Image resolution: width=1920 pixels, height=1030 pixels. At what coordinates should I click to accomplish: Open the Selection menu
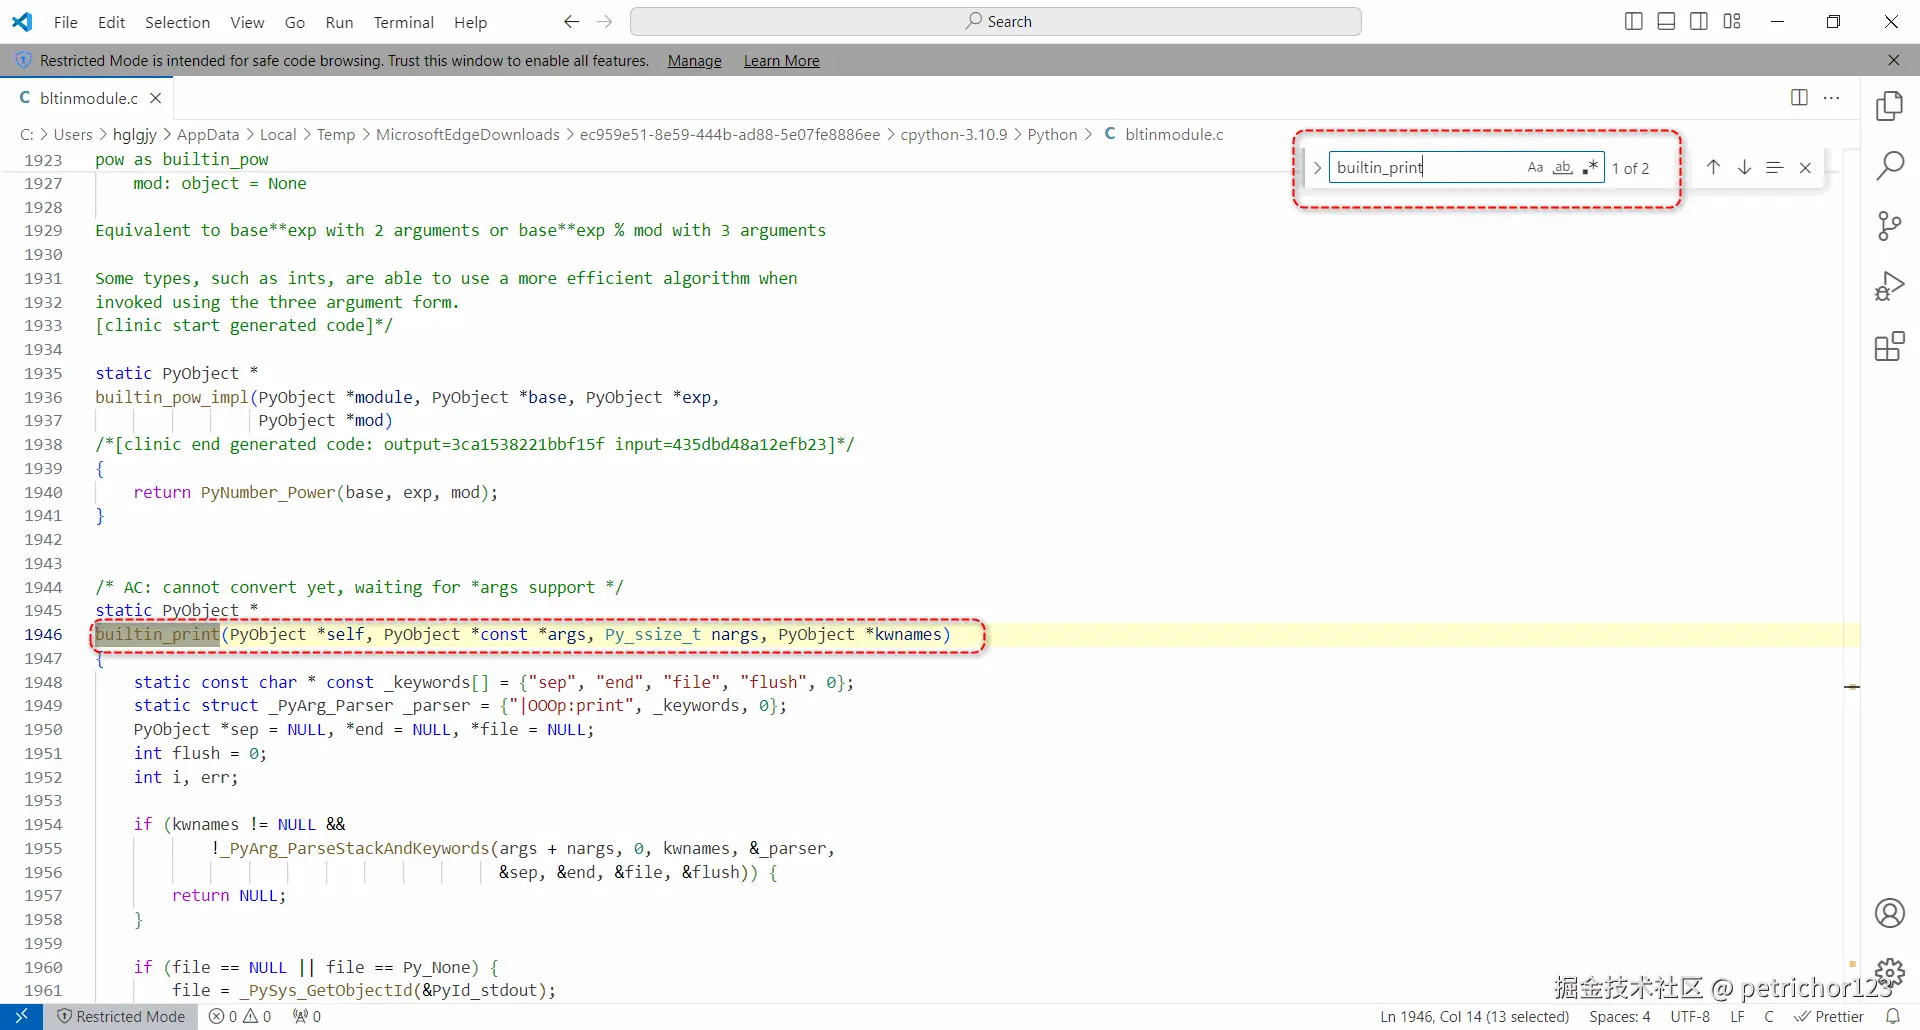(x=177, y=22)
